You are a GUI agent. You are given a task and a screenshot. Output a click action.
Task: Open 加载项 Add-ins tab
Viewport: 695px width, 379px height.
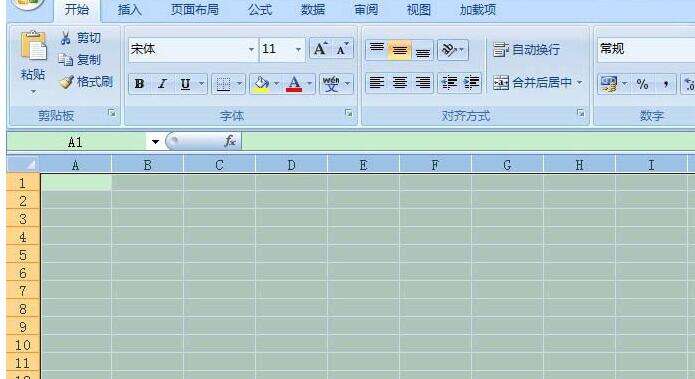(477, 9)
